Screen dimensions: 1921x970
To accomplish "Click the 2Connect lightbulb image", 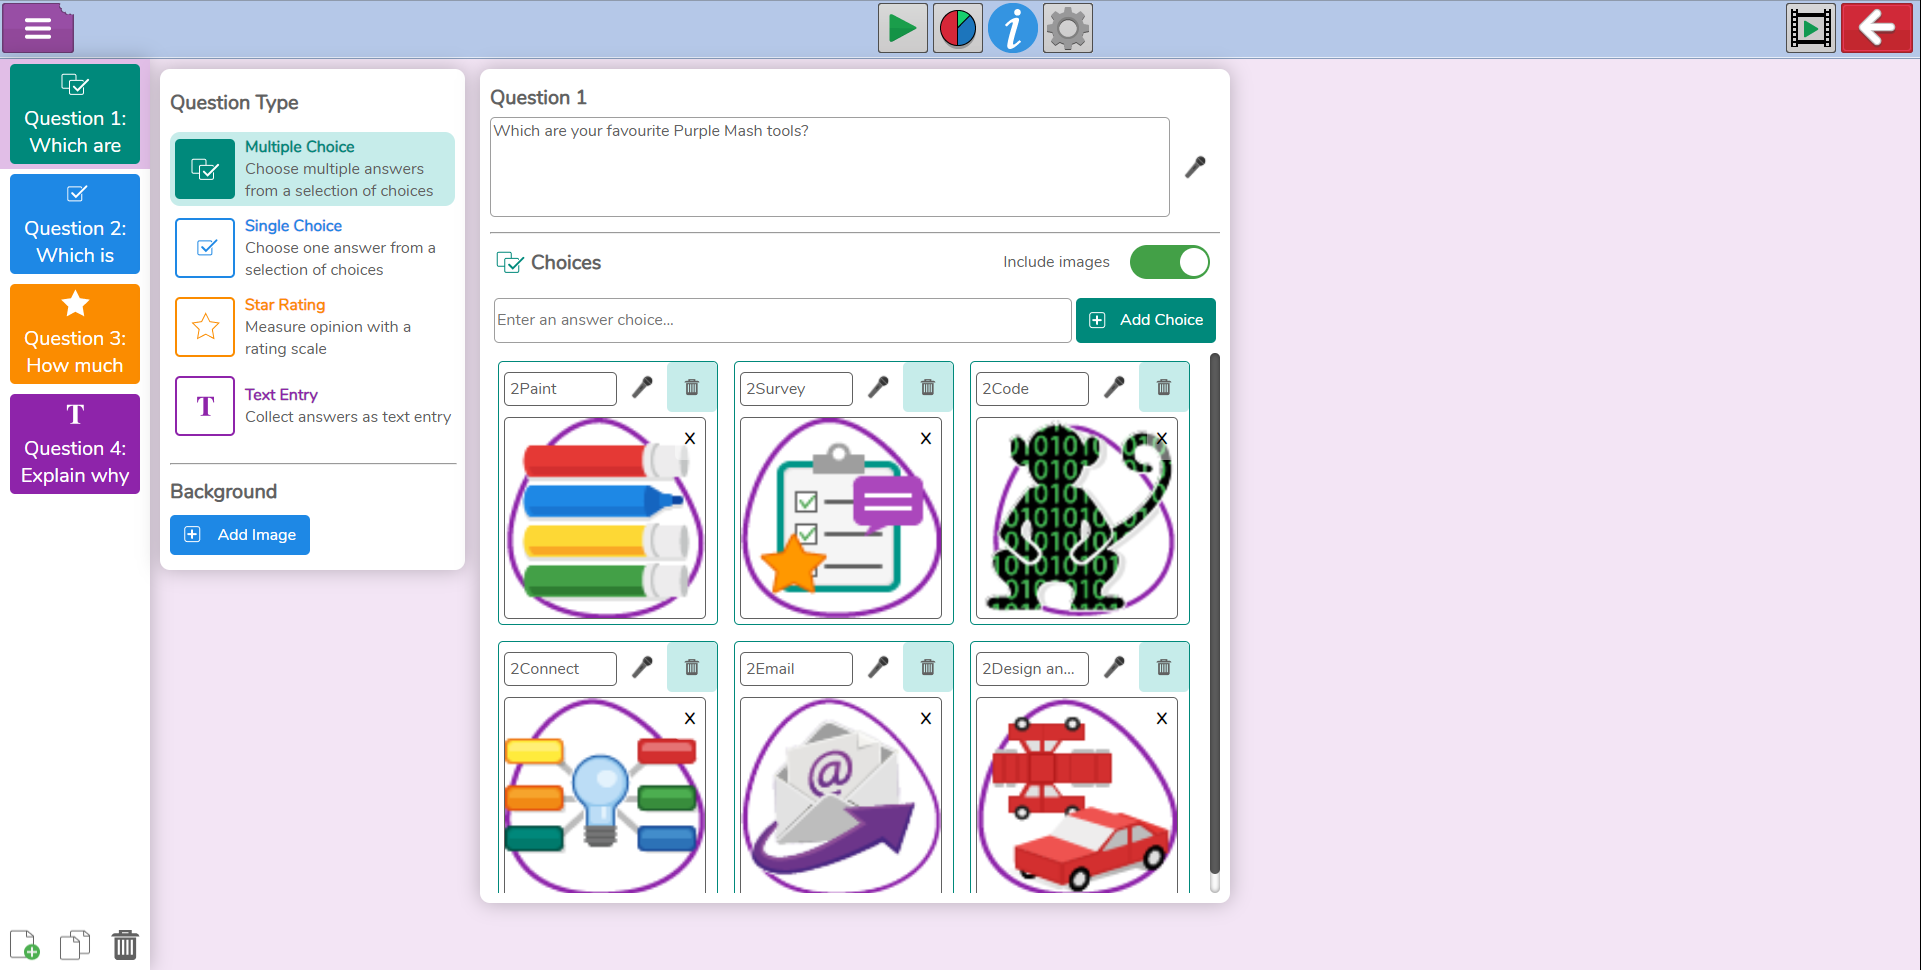I will [604, 796].
